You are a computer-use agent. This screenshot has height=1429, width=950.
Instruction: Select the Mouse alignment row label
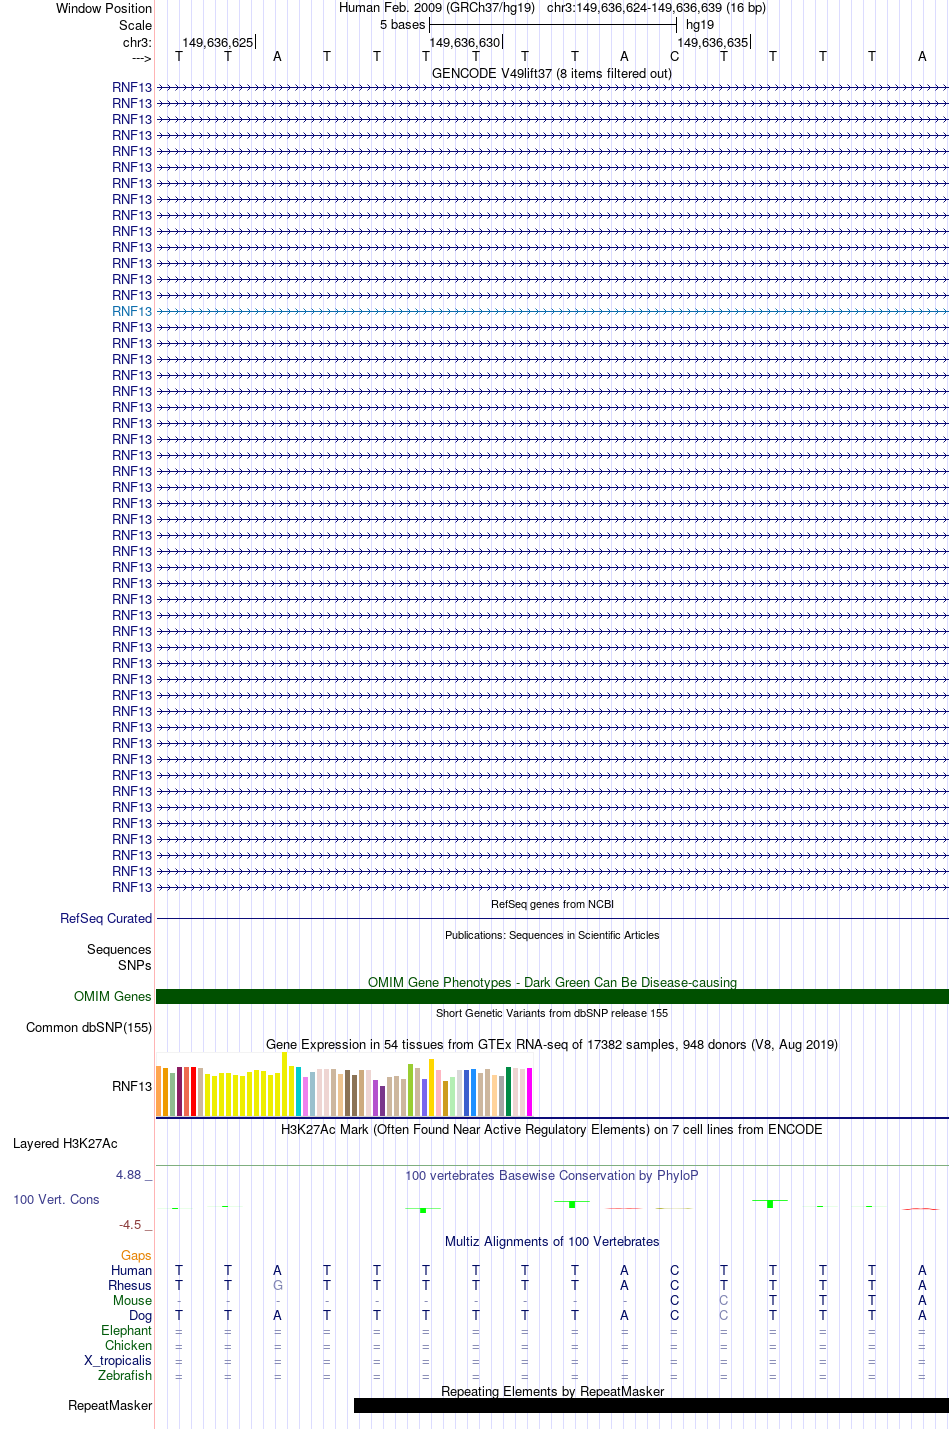point(132,1300)
